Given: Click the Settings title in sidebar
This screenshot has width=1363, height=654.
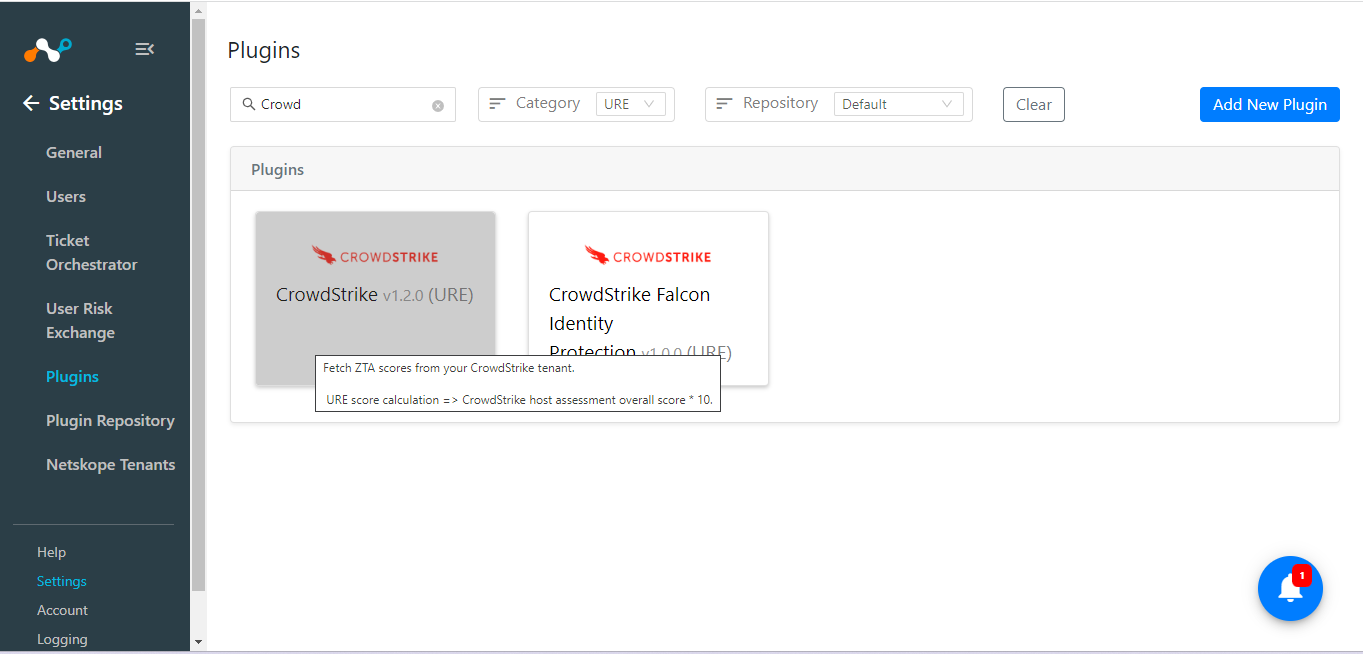Looking at the screenshot, I should [x=86, y=103].
